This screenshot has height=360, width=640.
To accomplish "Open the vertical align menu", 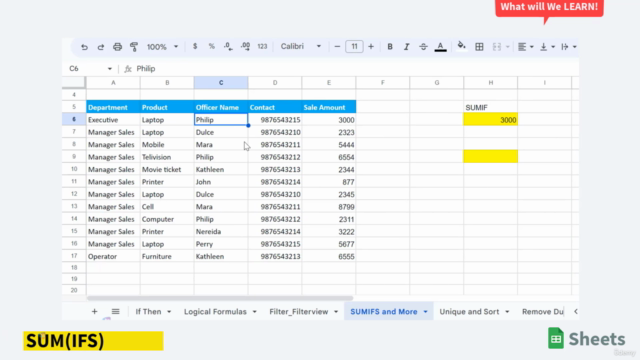I will tap(547, 47).
